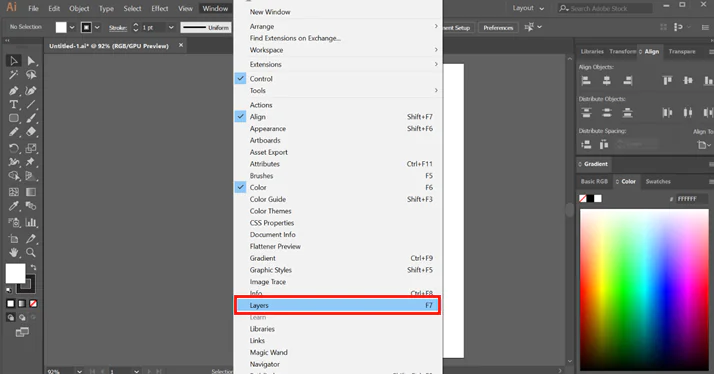Click Horizontal Align Left icon
Image resolution: width=714 pixels, height=374 pixels.
[586, 81]
